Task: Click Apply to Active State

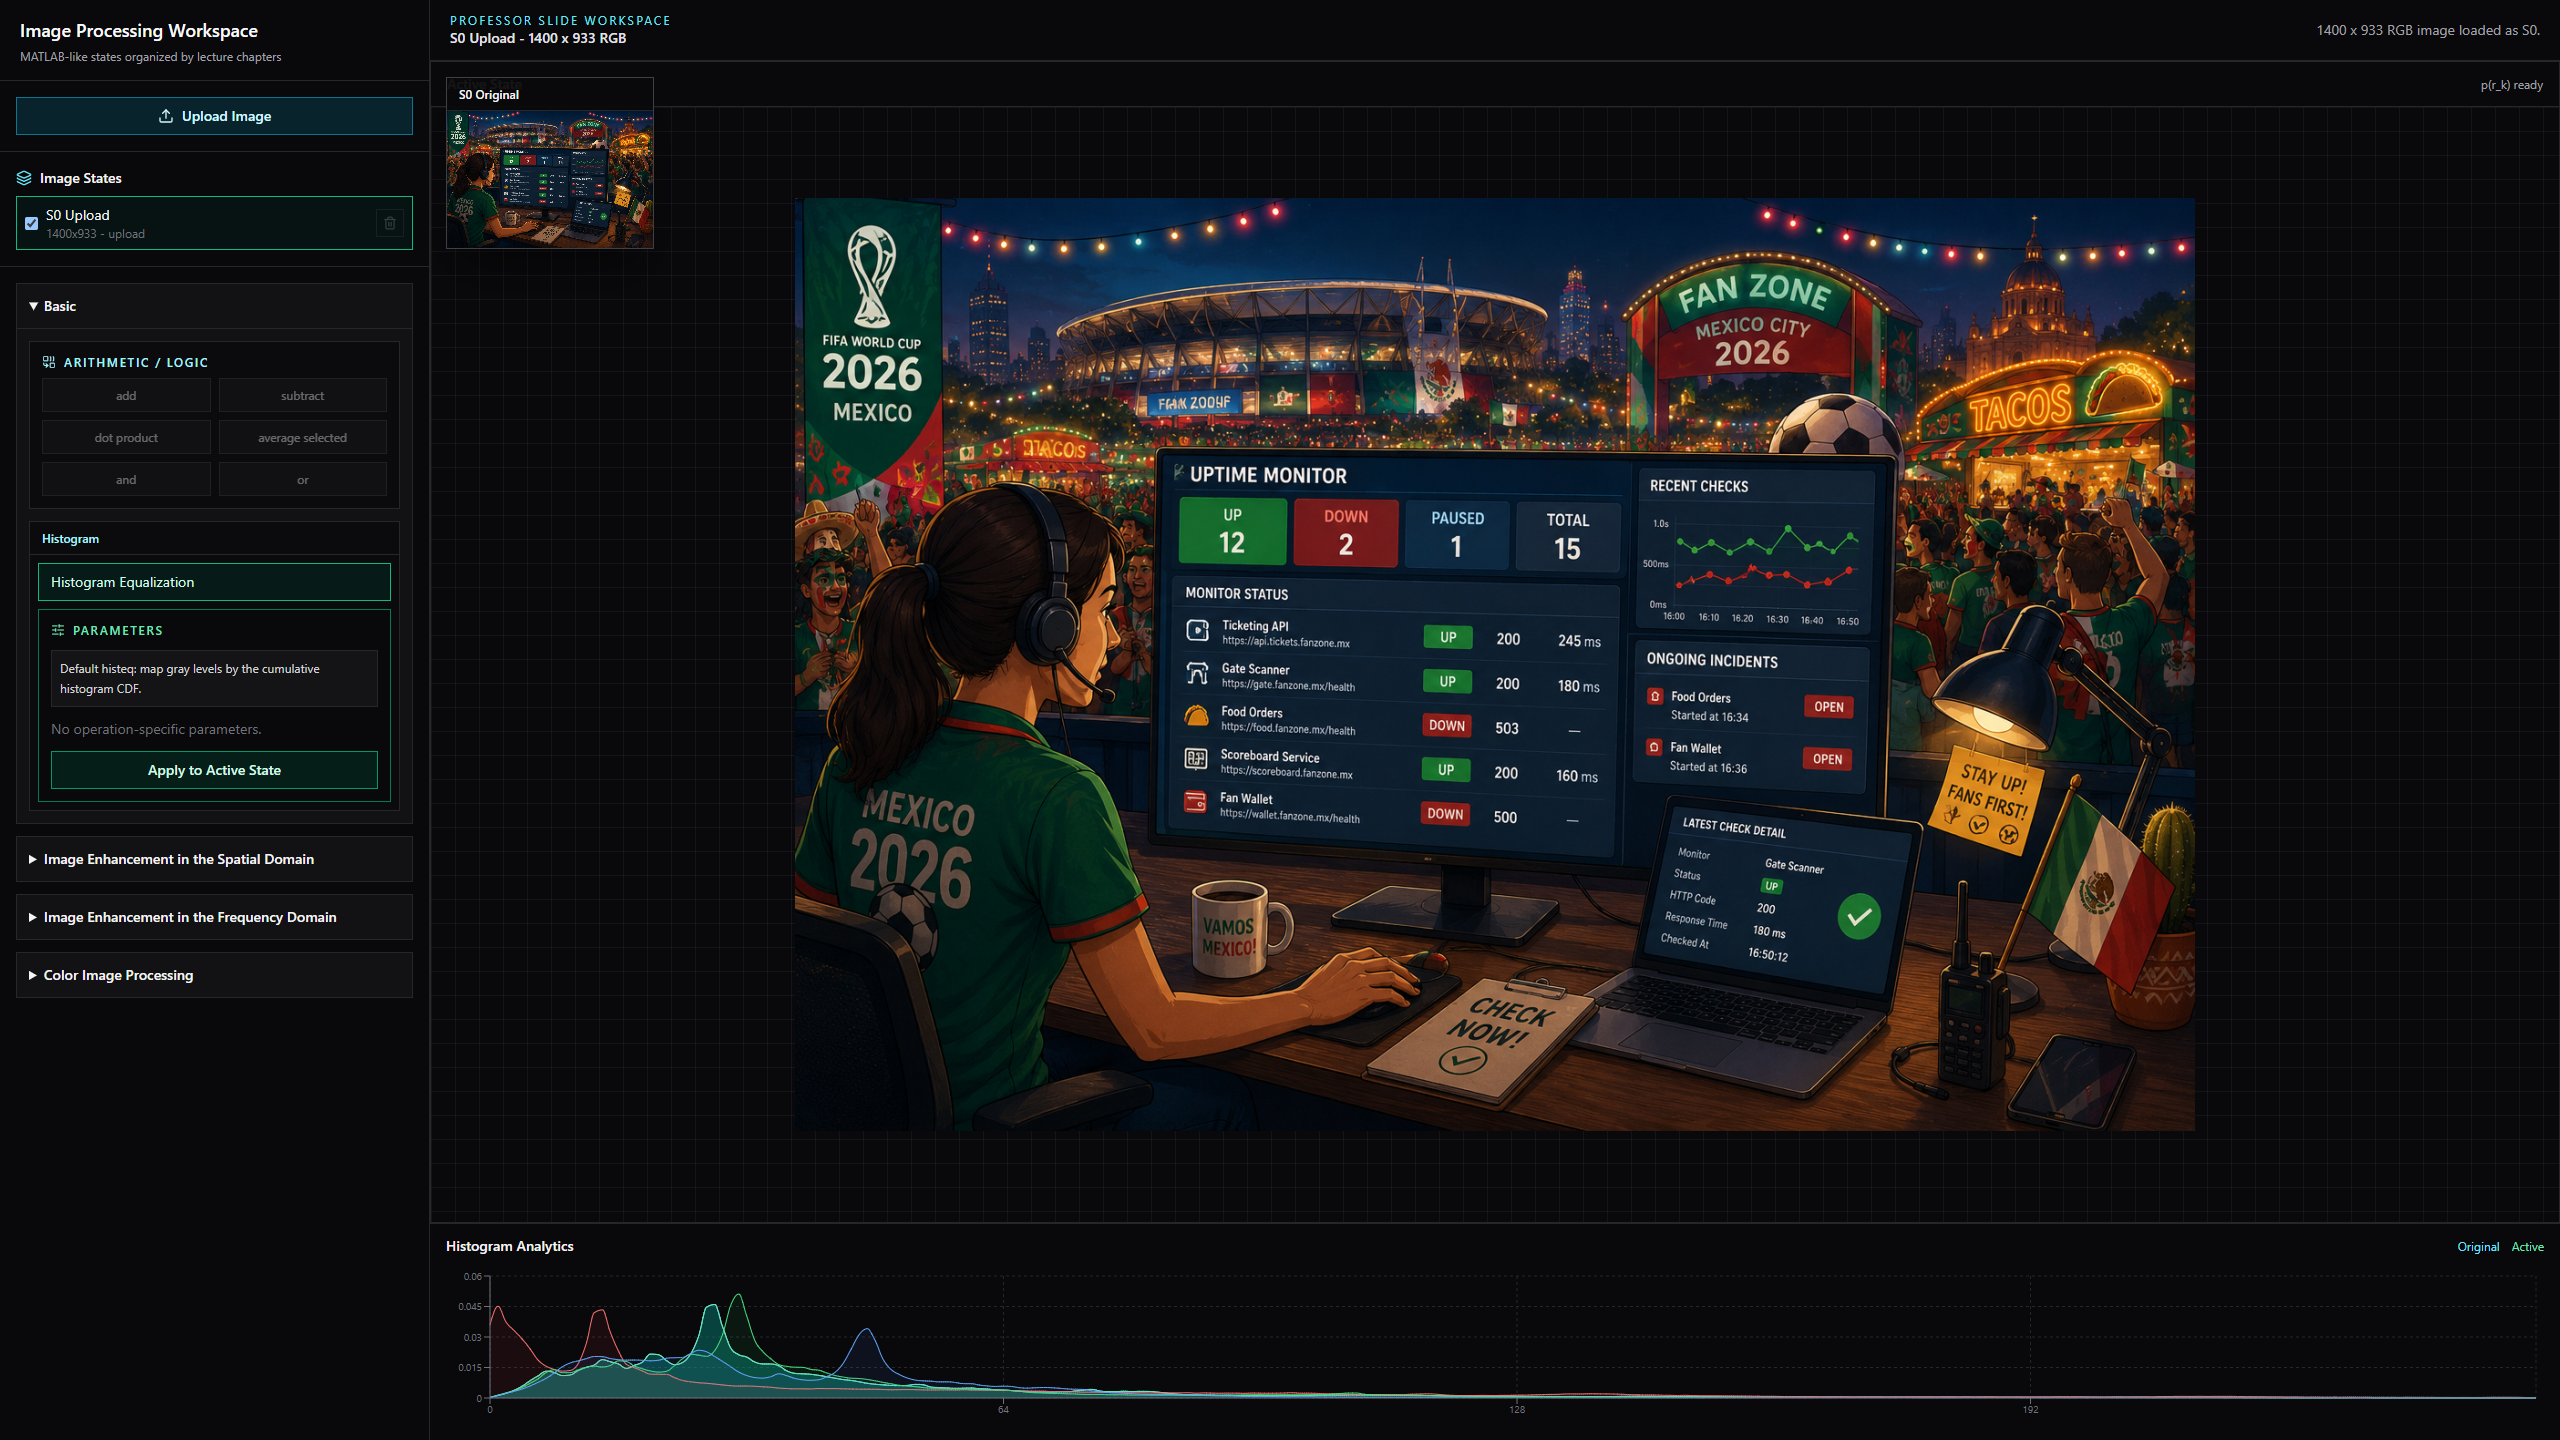Action: [x=214, y=770]
